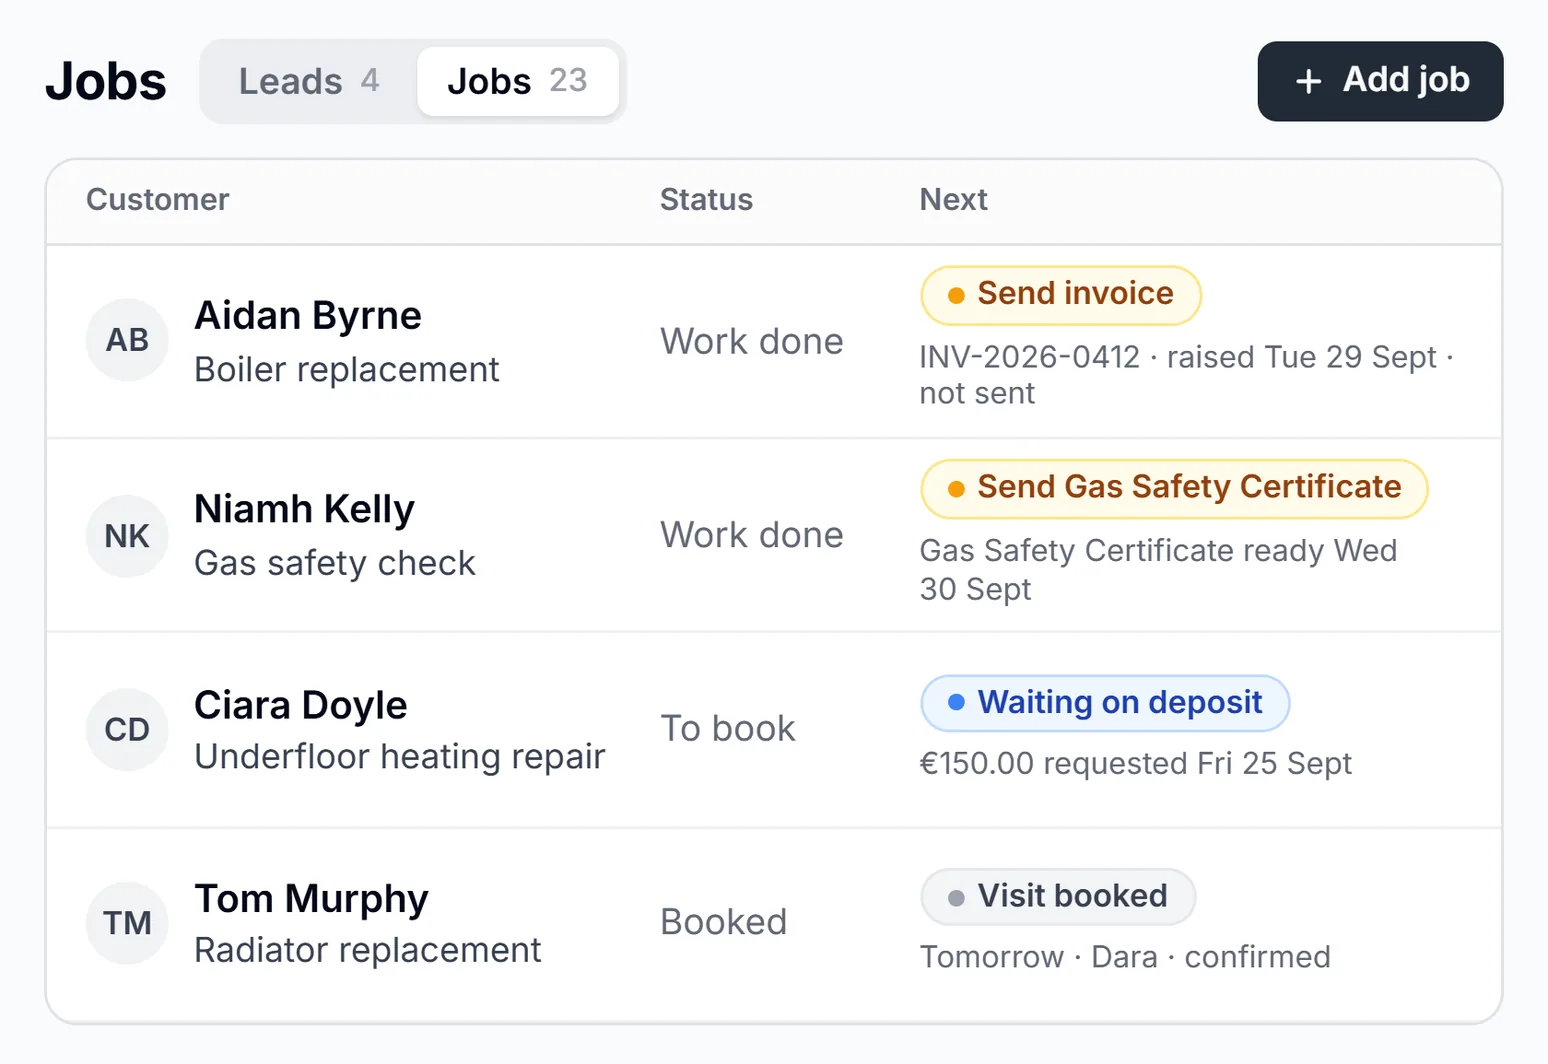Click the Status column header
Viewport: 1548px width, 1064px height.
click(x=706, y=200)
